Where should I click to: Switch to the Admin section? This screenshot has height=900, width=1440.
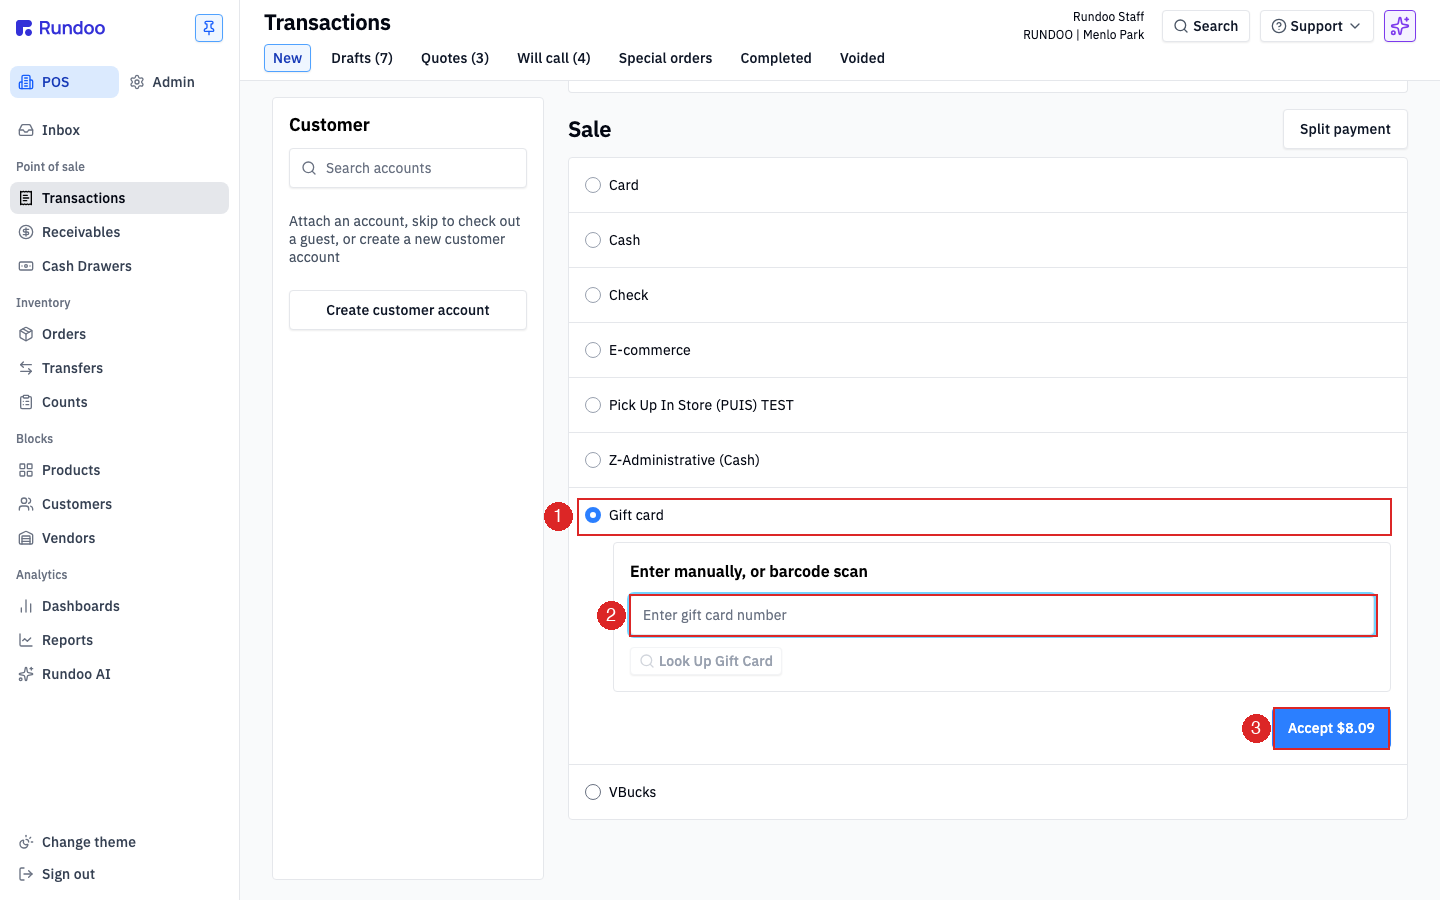coord(163,82)
